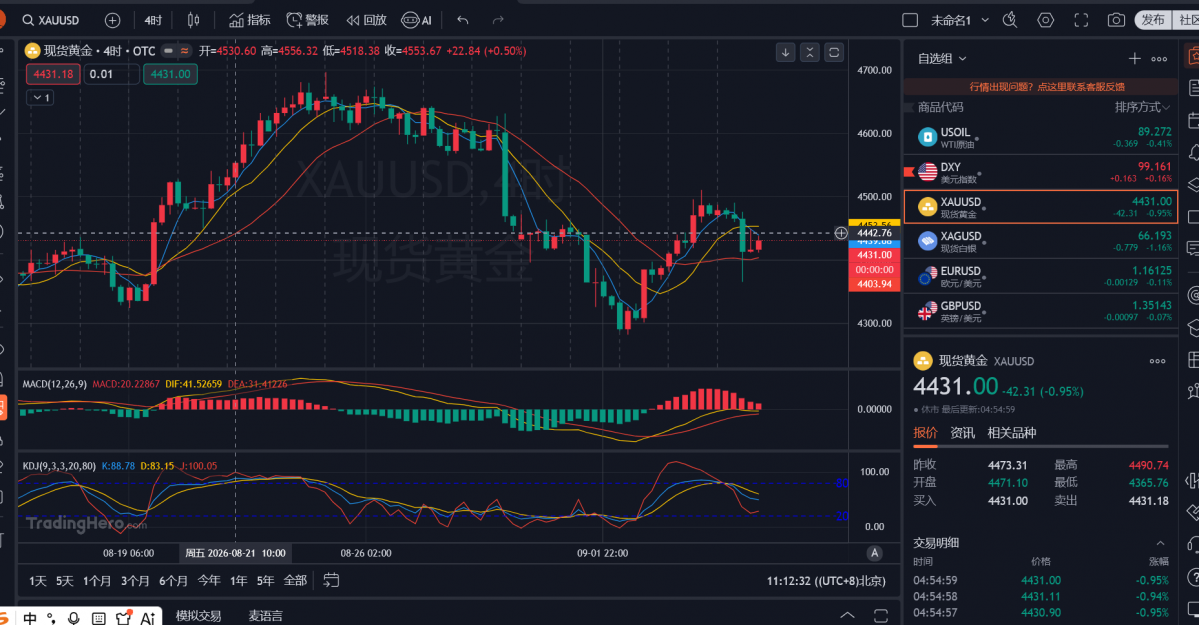This screenshot has width=1199, height=625.
Task: Open the AI assistant in the toolbar
Action: pyautogui.click(x=417, y=20)
